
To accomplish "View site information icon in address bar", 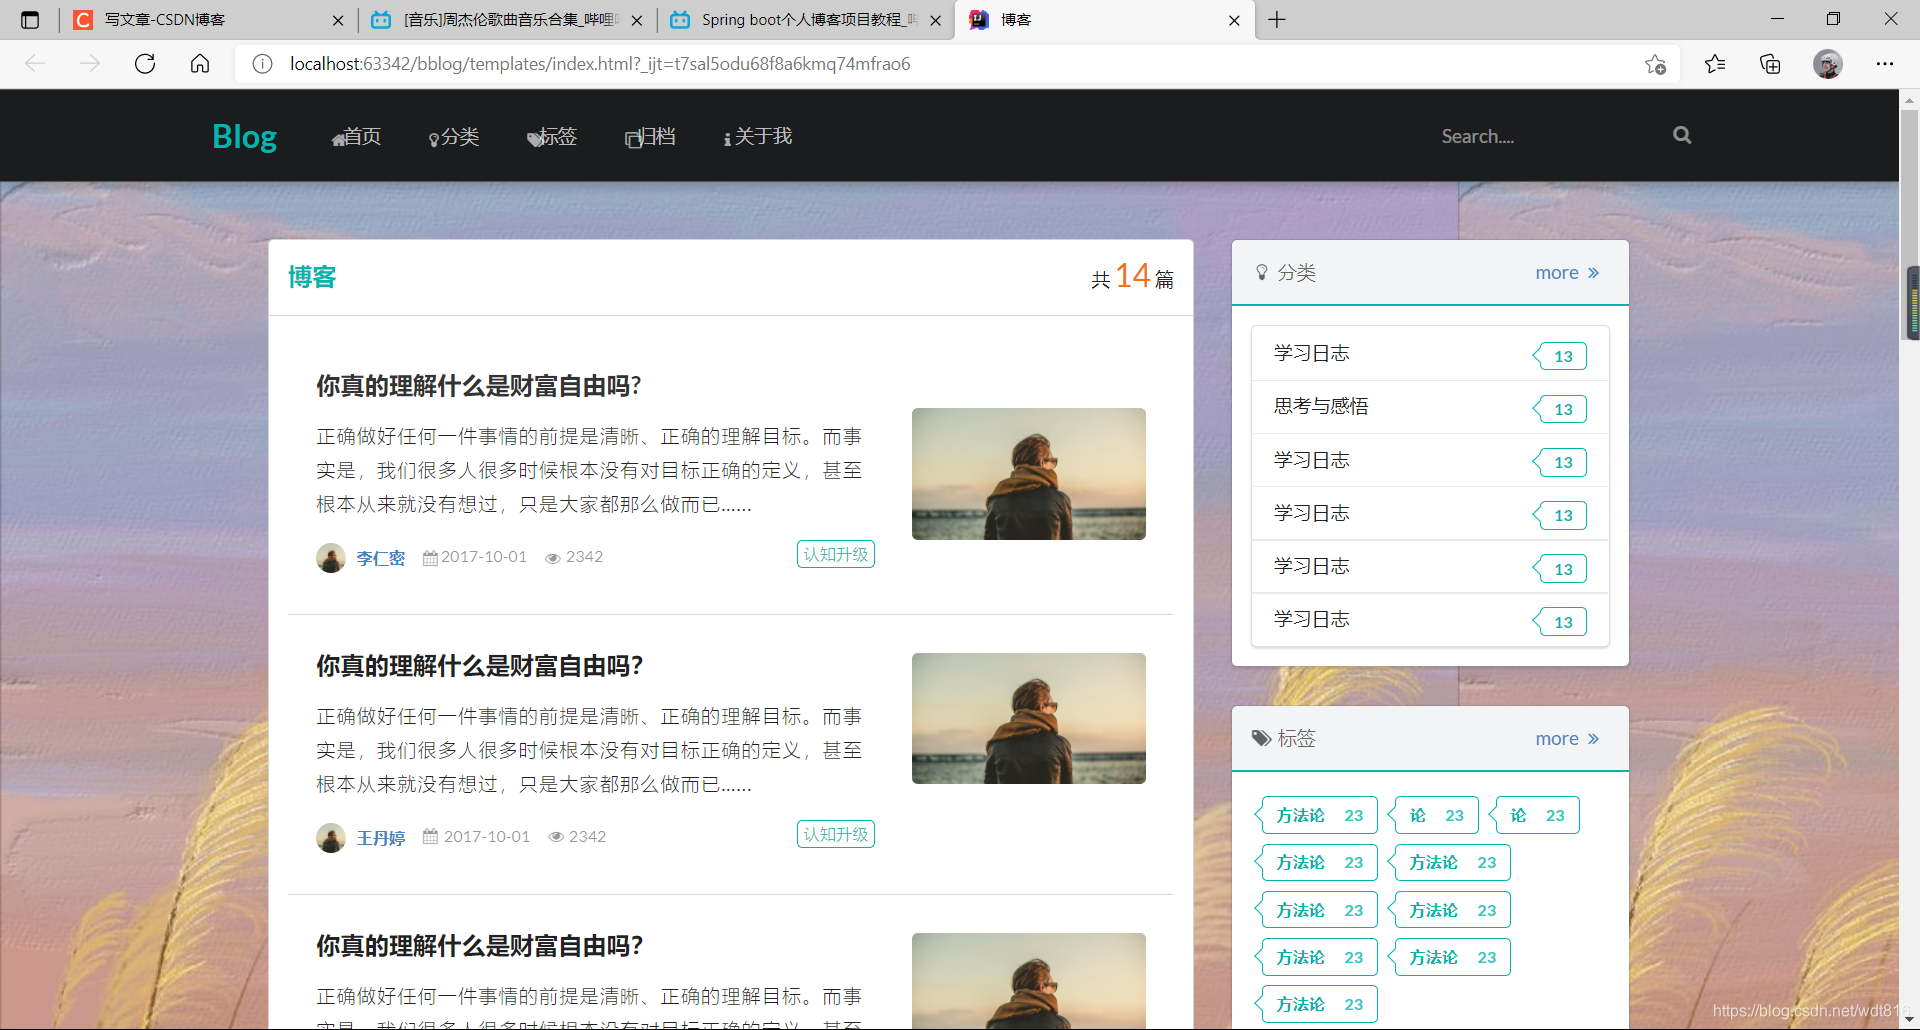I will pyautogui.click(x=262, y=64).
